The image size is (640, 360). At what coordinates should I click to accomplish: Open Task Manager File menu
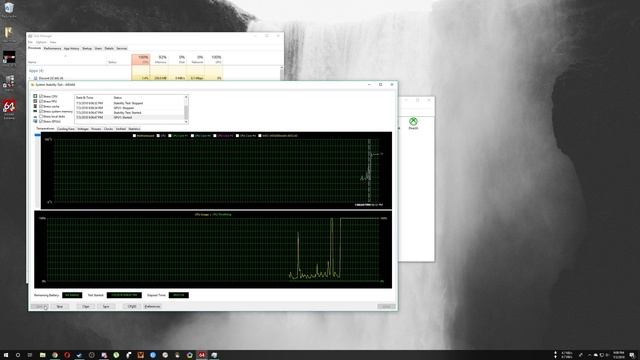[30, 42]
